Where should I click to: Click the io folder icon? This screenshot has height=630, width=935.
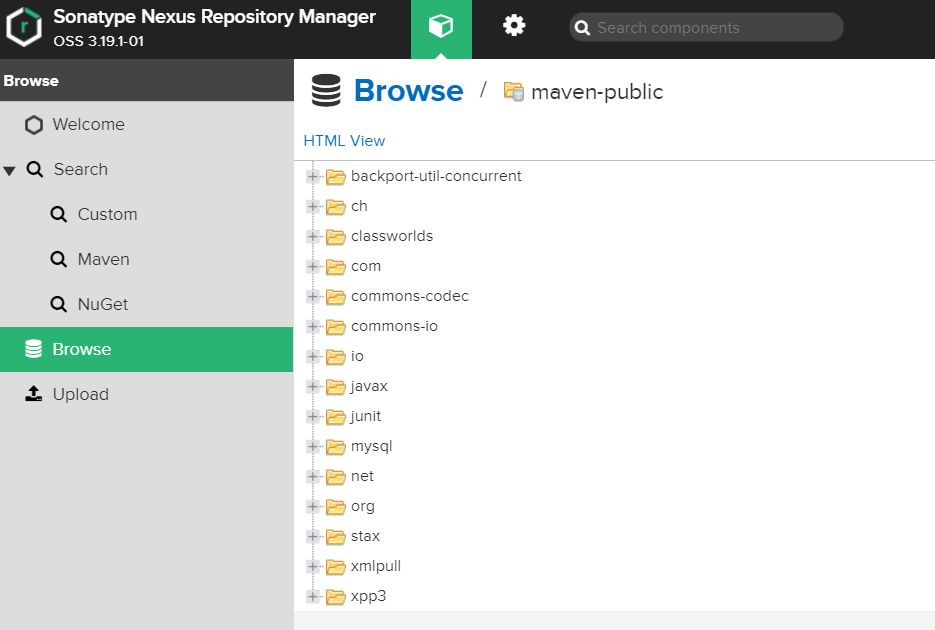[336, 357]
